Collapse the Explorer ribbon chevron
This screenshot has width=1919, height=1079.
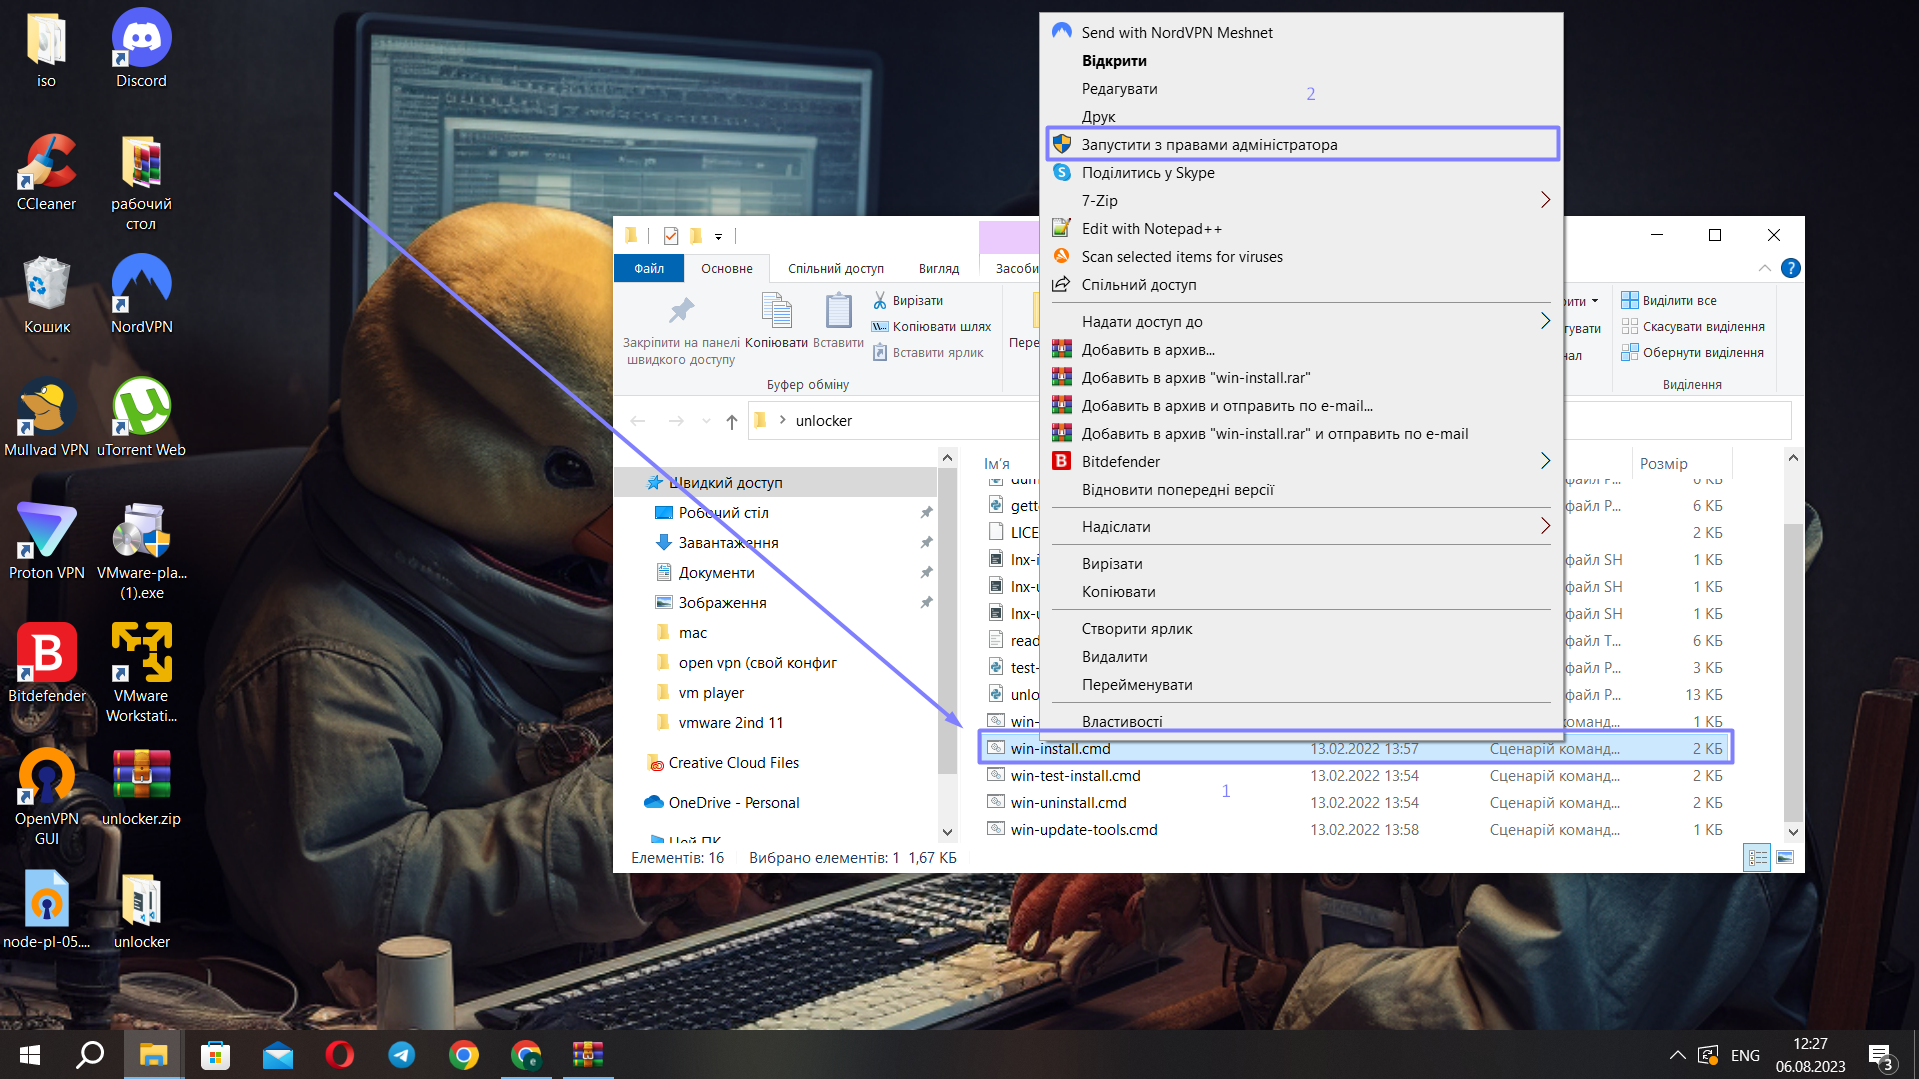(x=1765, y=268)
